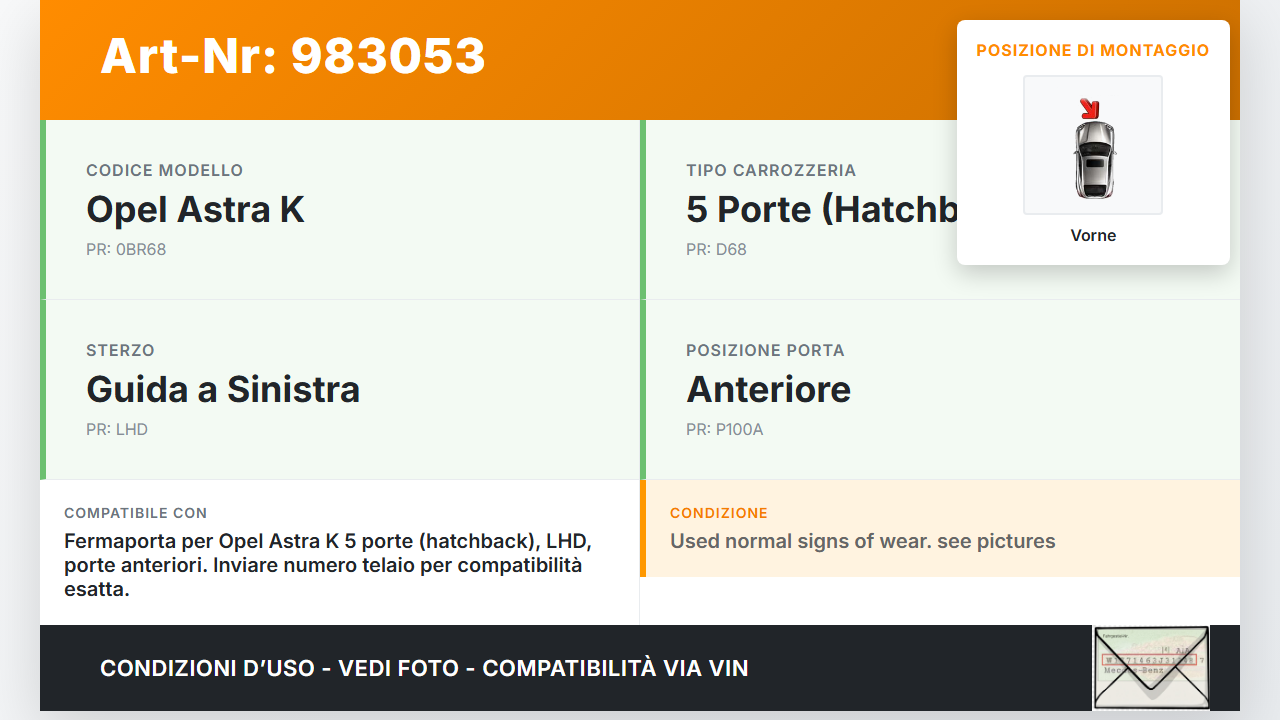Click the red arrow on the car diagram

pos(1089,109)
